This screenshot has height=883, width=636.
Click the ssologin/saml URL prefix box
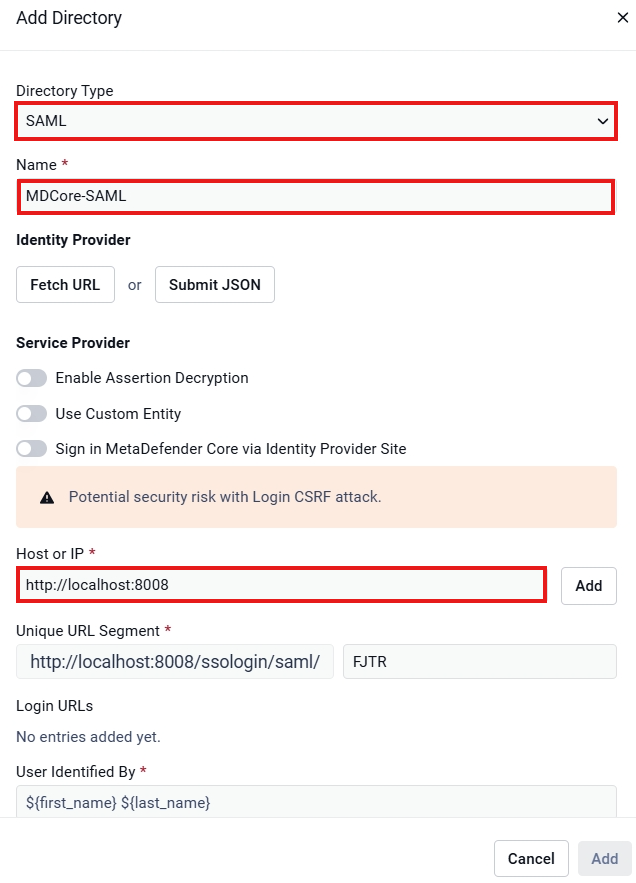175,662
